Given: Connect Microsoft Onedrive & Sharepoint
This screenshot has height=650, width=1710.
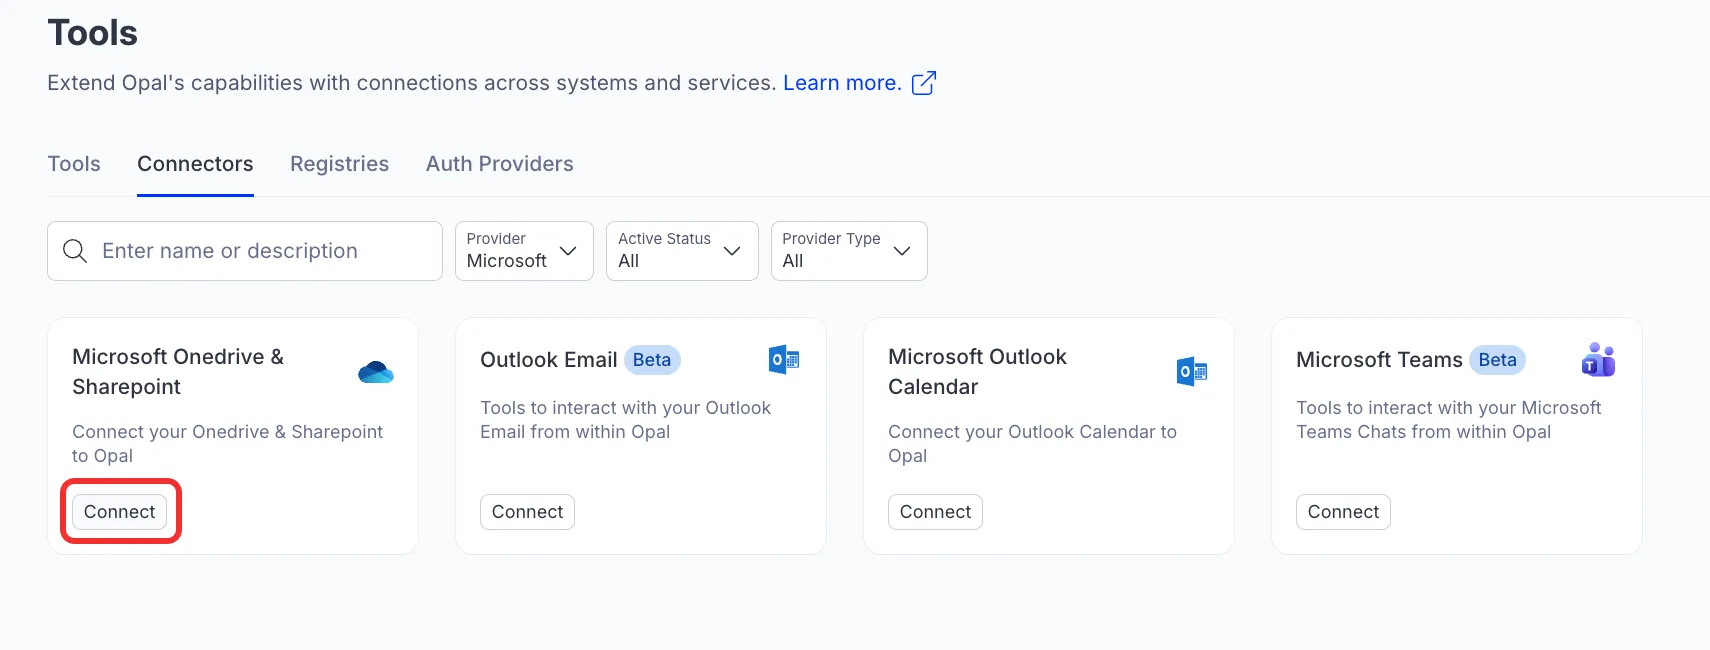Looking at the screenshot, I should pos(120,512).
